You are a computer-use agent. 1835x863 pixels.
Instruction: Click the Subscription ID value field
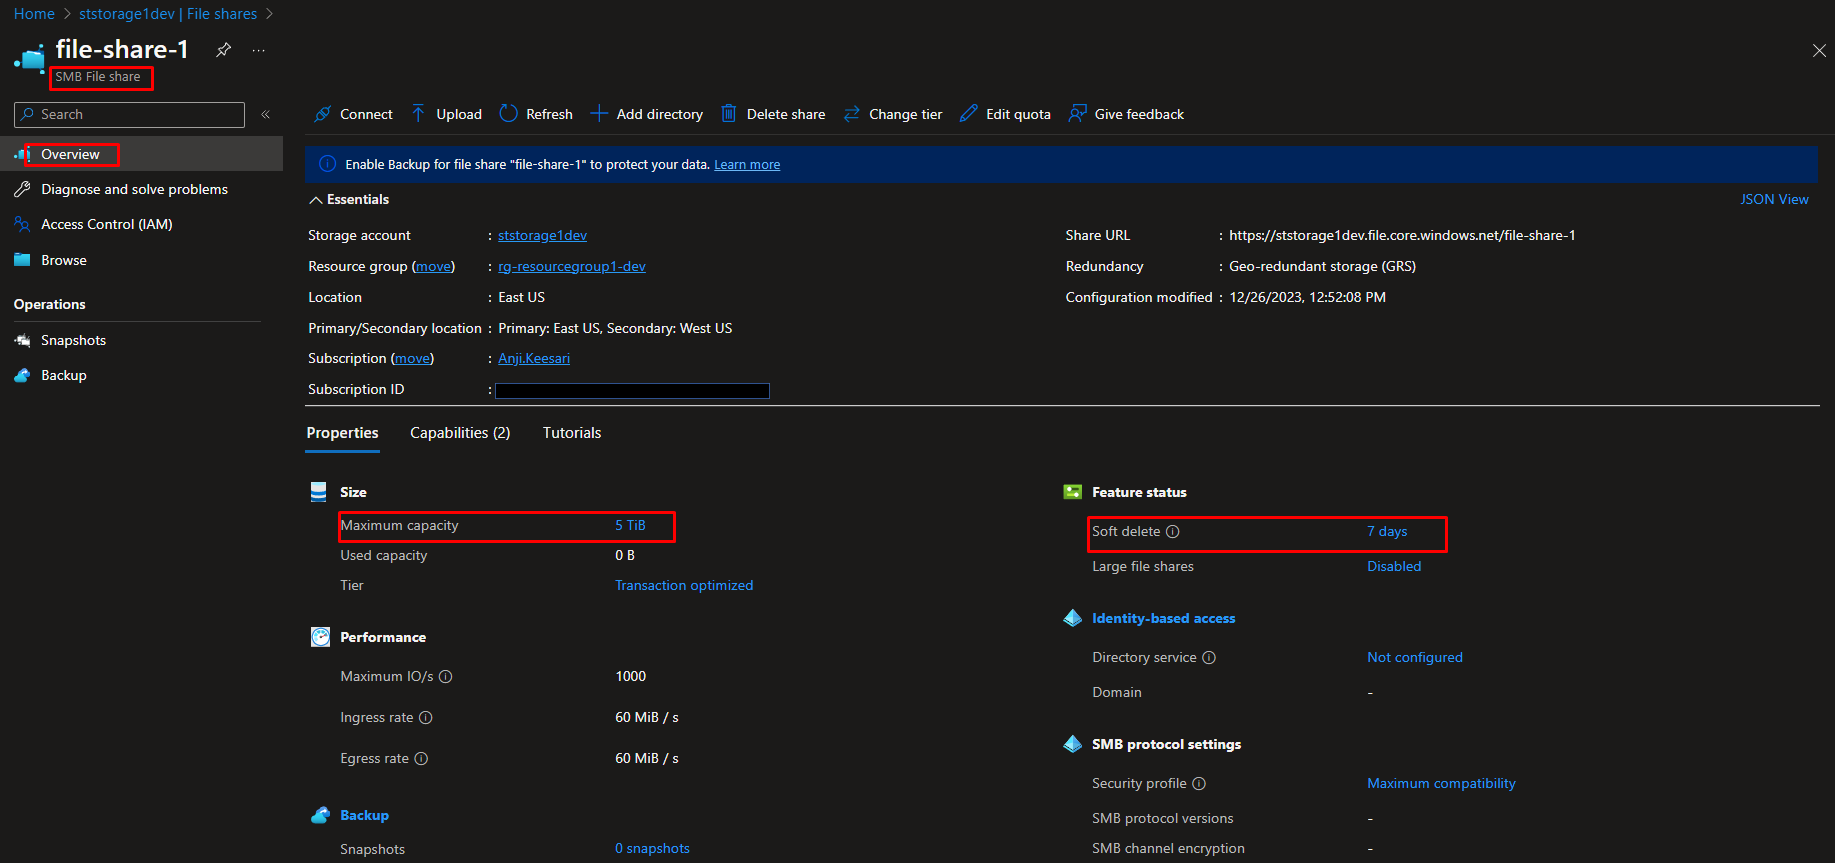(x=632, y=391)
